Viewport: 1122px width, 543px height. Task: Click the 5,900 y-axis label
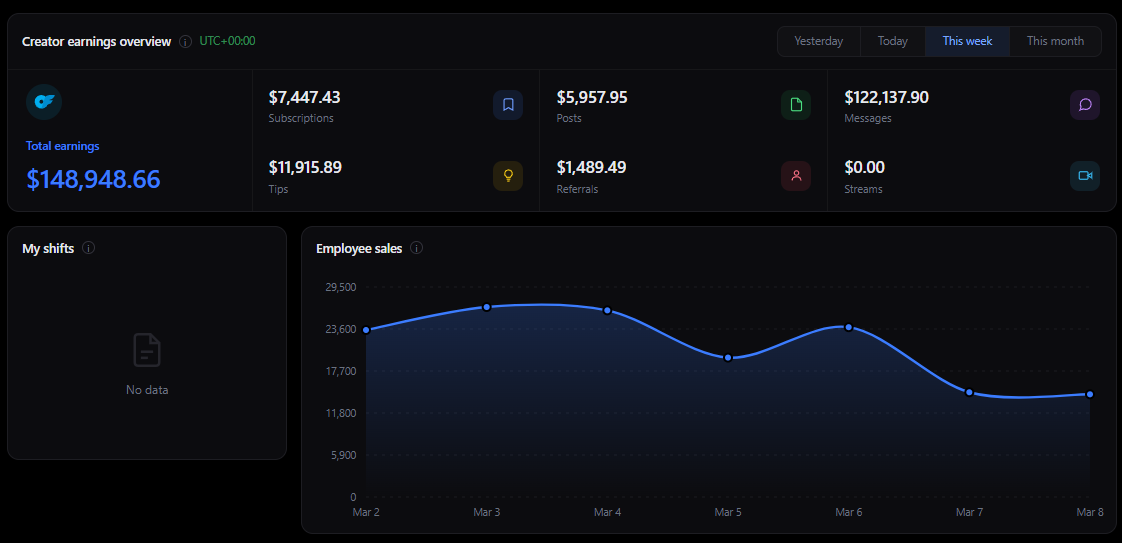[x=343, y=455]
